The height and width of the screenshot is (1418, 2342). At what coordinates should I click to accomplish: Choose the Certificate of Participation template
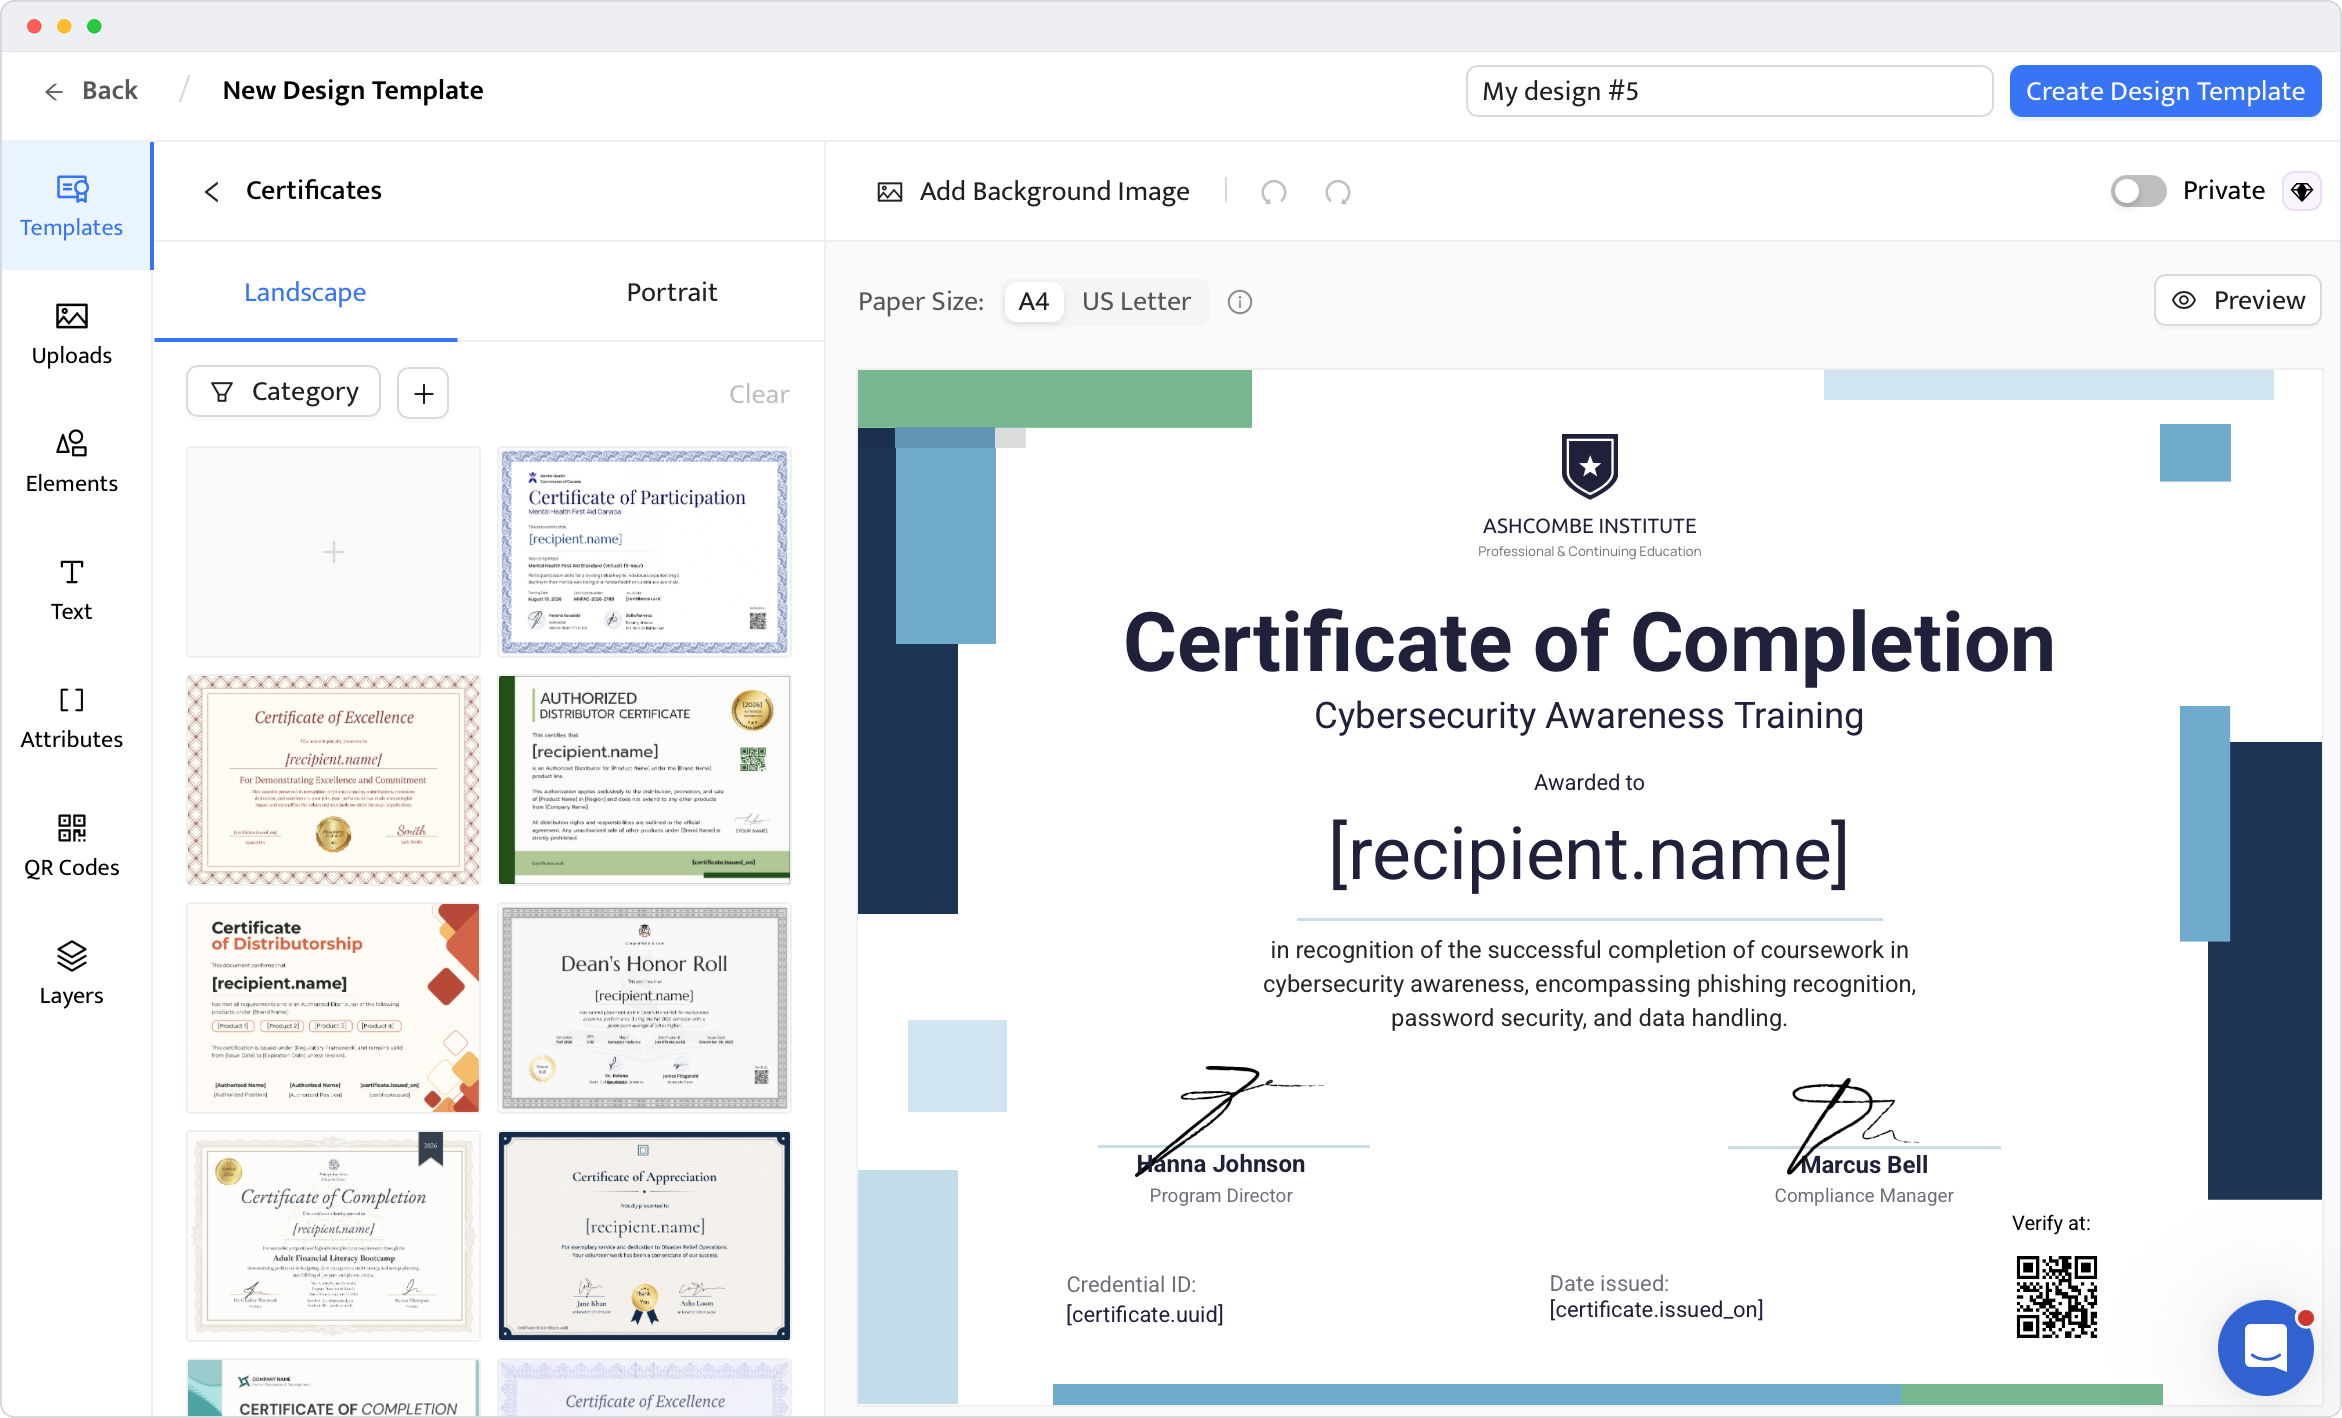tap(645, 552)
